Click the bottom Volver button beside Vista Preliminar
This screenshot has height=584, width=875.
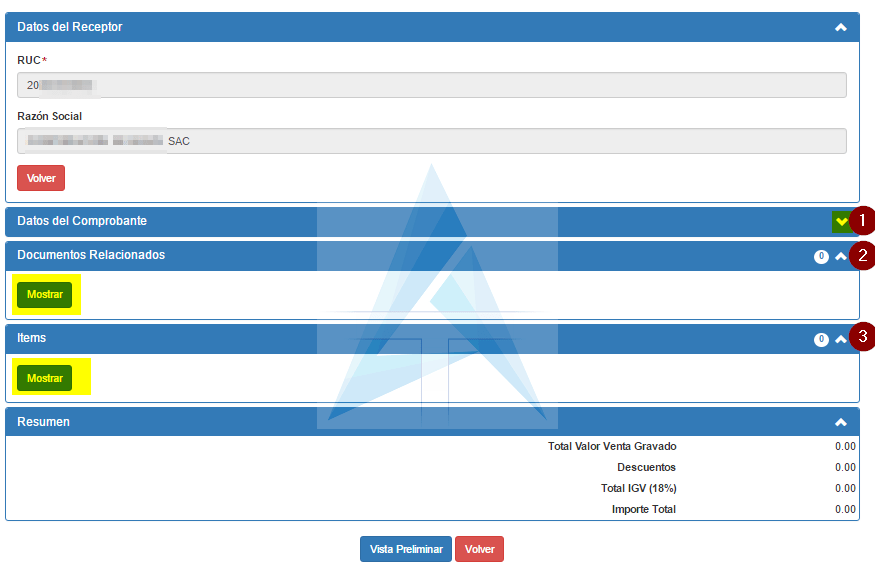[479, 549]
